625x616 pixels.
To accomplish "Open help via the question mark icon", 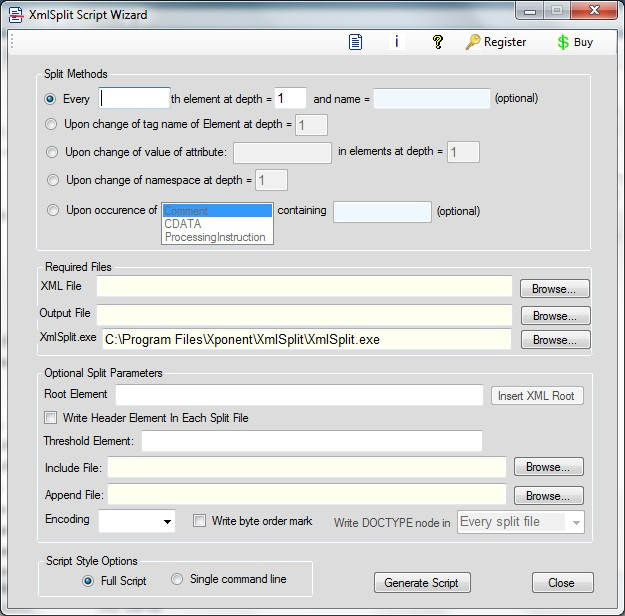I will (438, 41).
